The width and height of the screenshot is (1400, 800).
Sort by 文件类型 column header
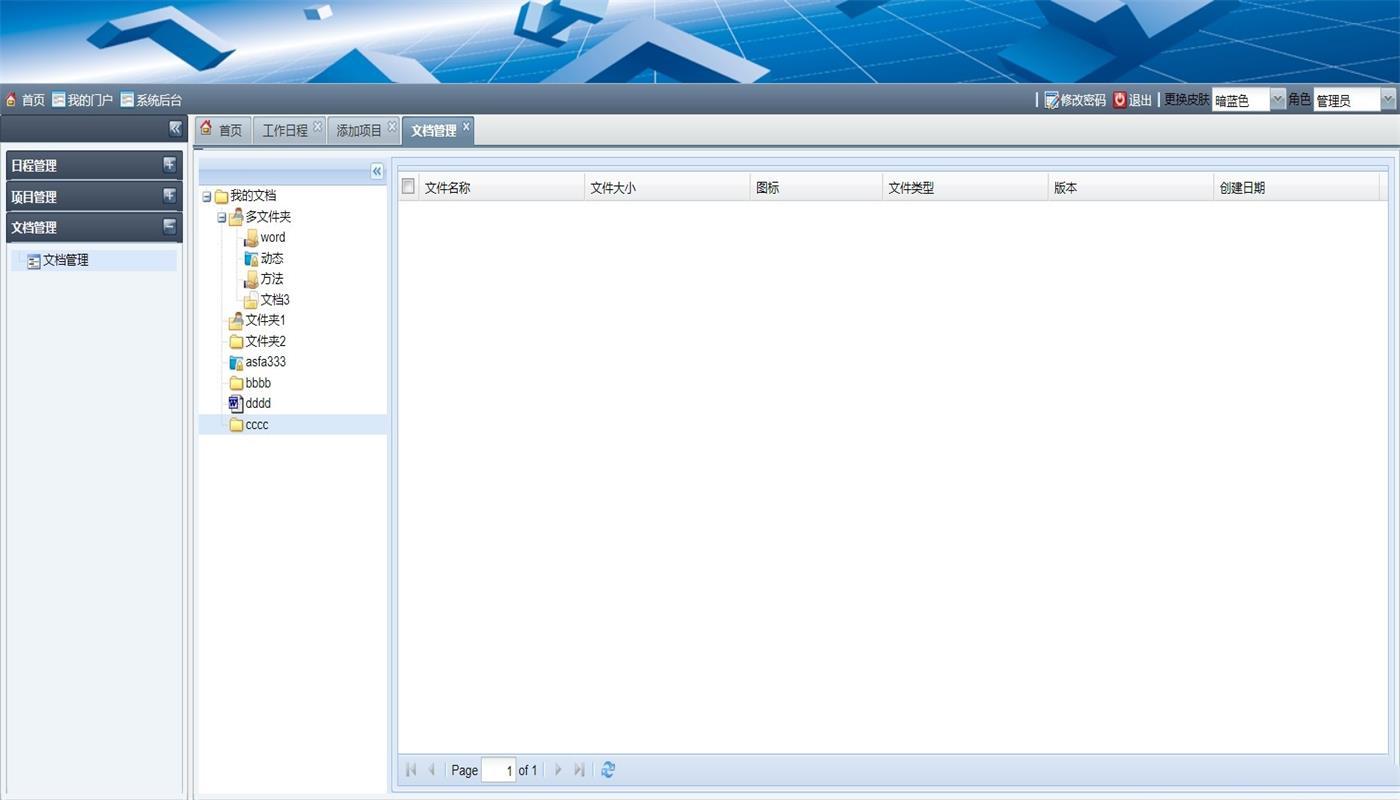coord(965,187)
